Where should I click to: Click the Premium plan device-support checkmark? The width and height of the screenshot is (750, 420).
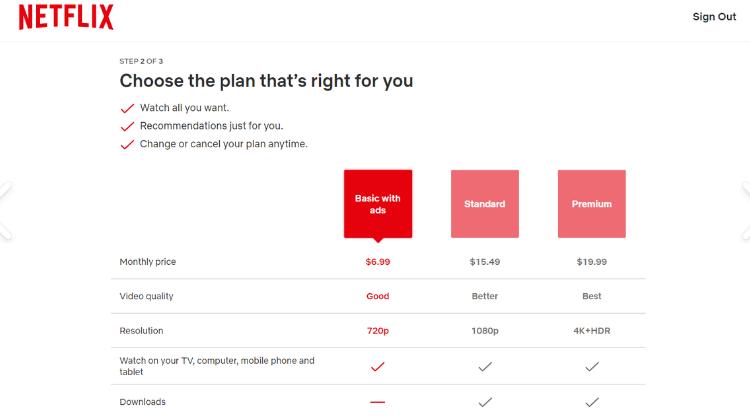pos(591,367)
